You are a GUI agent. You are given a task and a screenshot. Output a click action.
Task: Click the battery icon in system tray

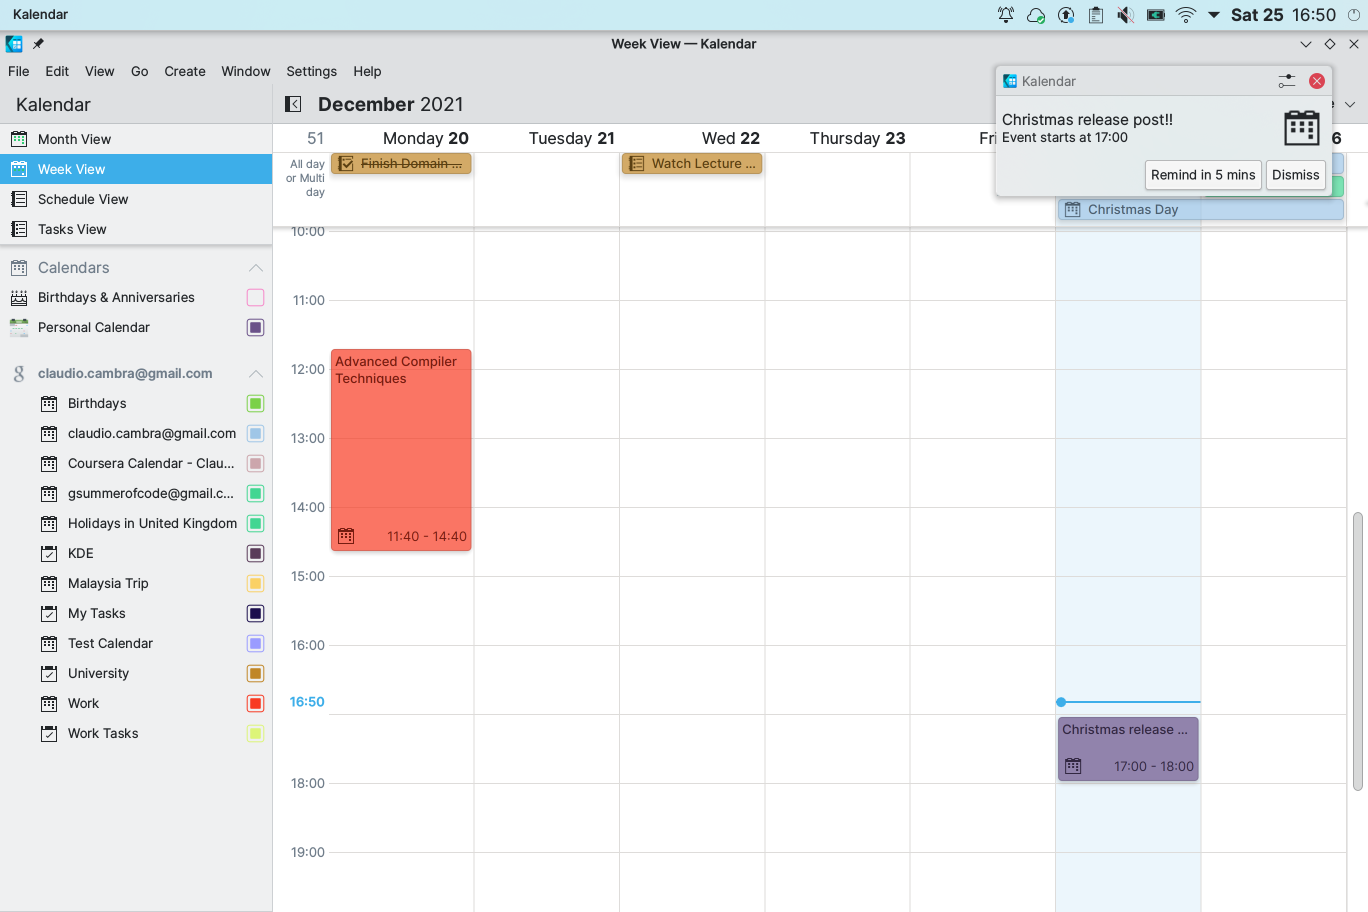coord(1156,15)
